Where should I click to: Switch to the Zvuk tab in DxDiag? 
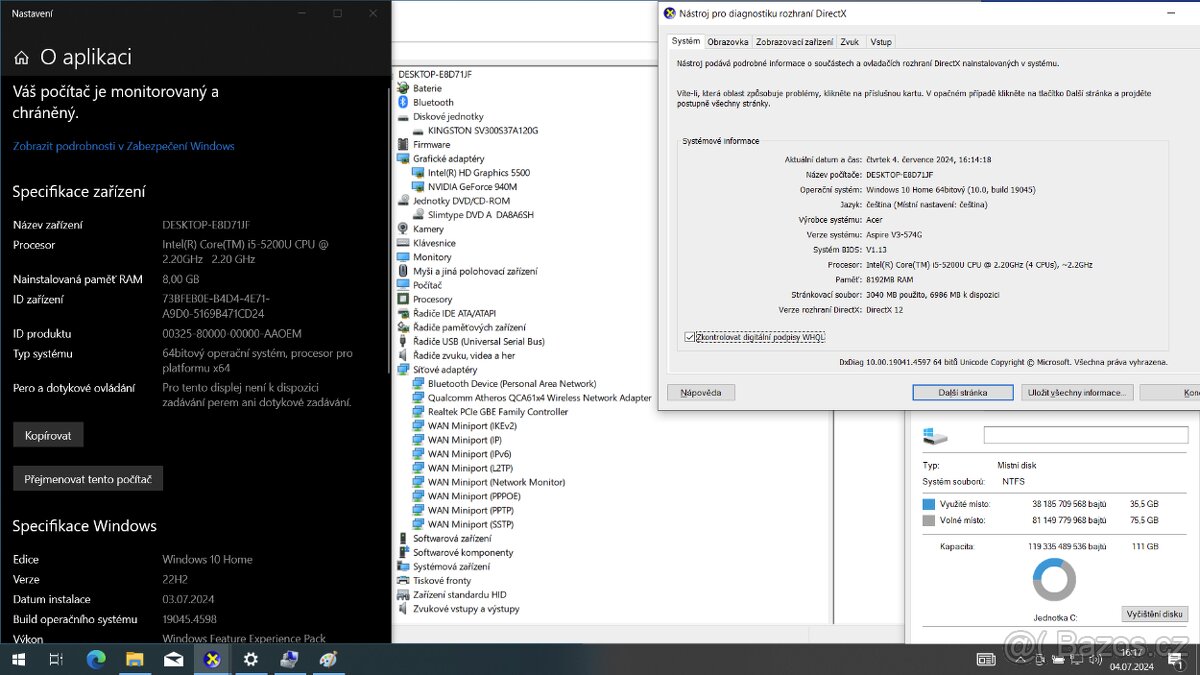pos(849,41)
